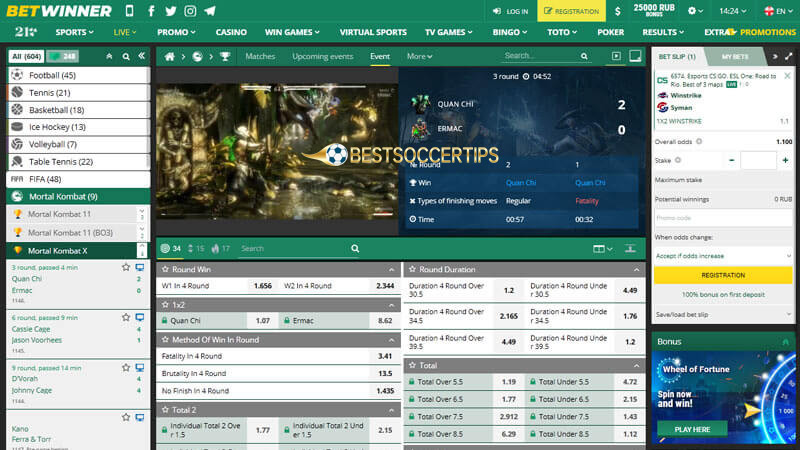Click the yellow REGISTRATION header button

[x=571, y=11]
